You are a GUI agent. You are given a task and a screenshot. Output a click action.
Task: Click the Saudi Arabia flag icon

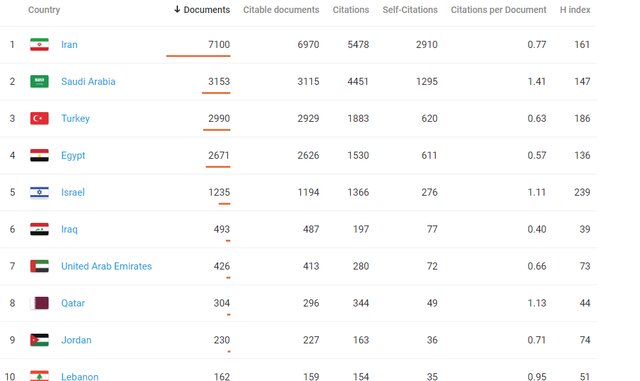point(40,81)
